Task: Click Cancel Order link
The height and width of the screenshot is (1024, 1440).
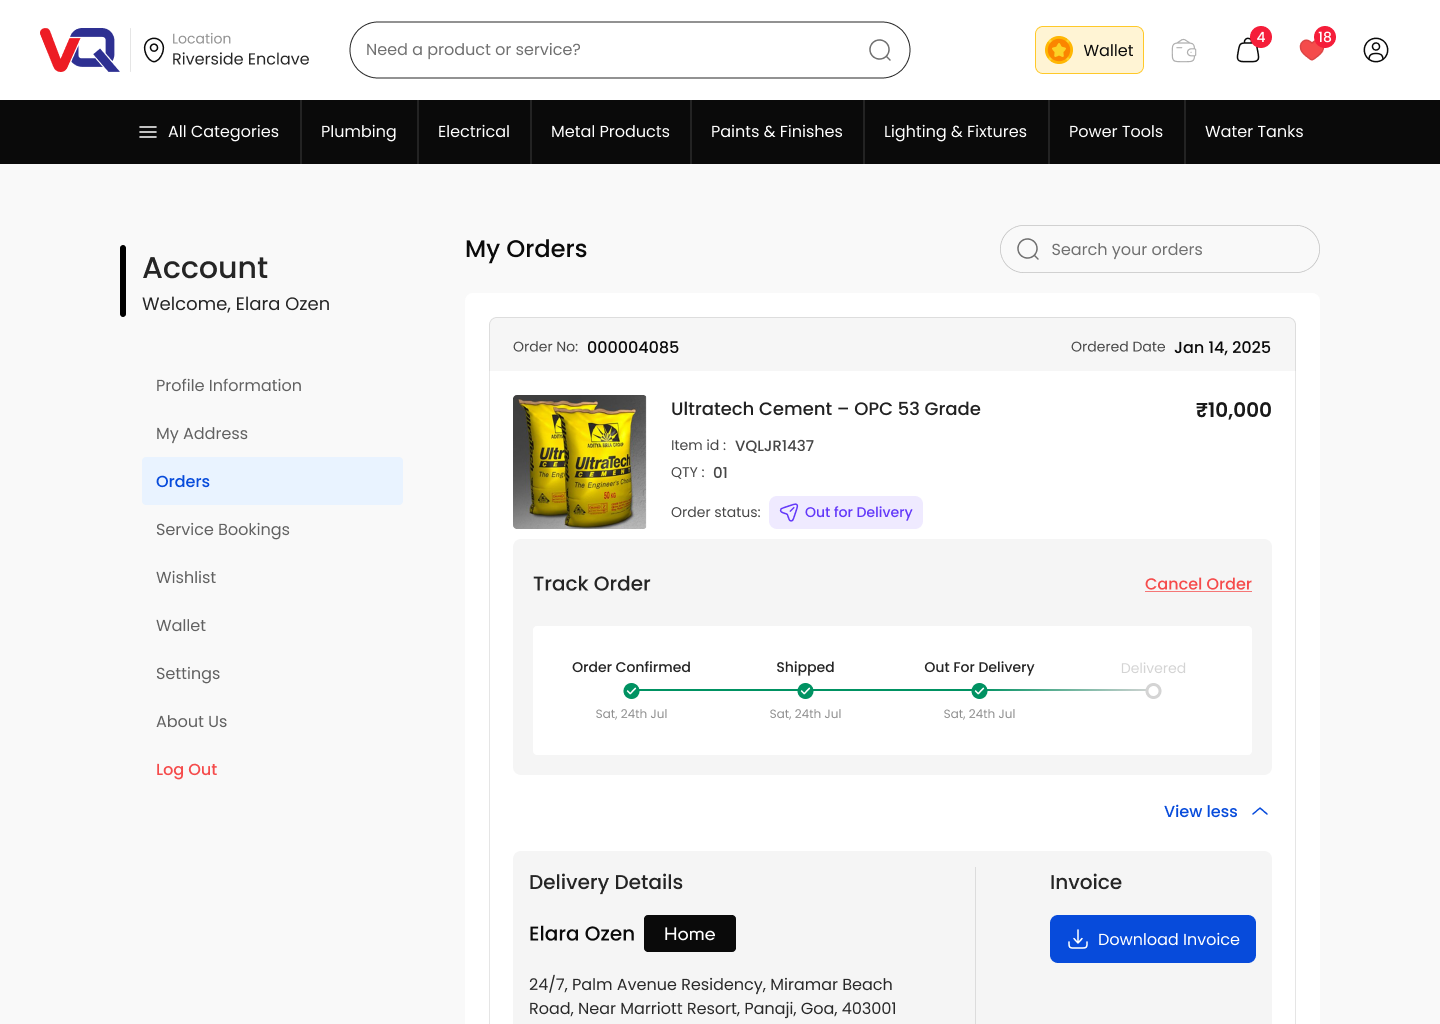Action: 1198,584
